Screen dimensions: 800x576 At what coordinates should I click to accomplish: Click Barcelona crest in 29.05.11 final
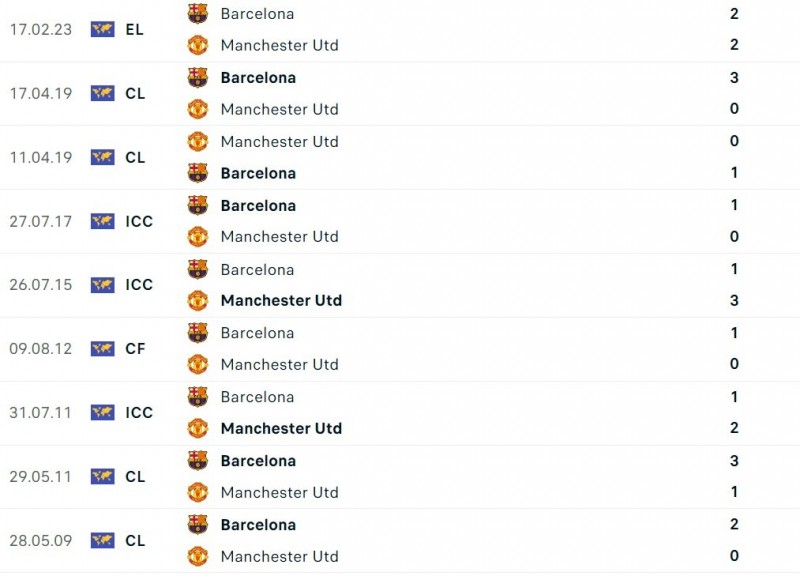click(198, 460)
